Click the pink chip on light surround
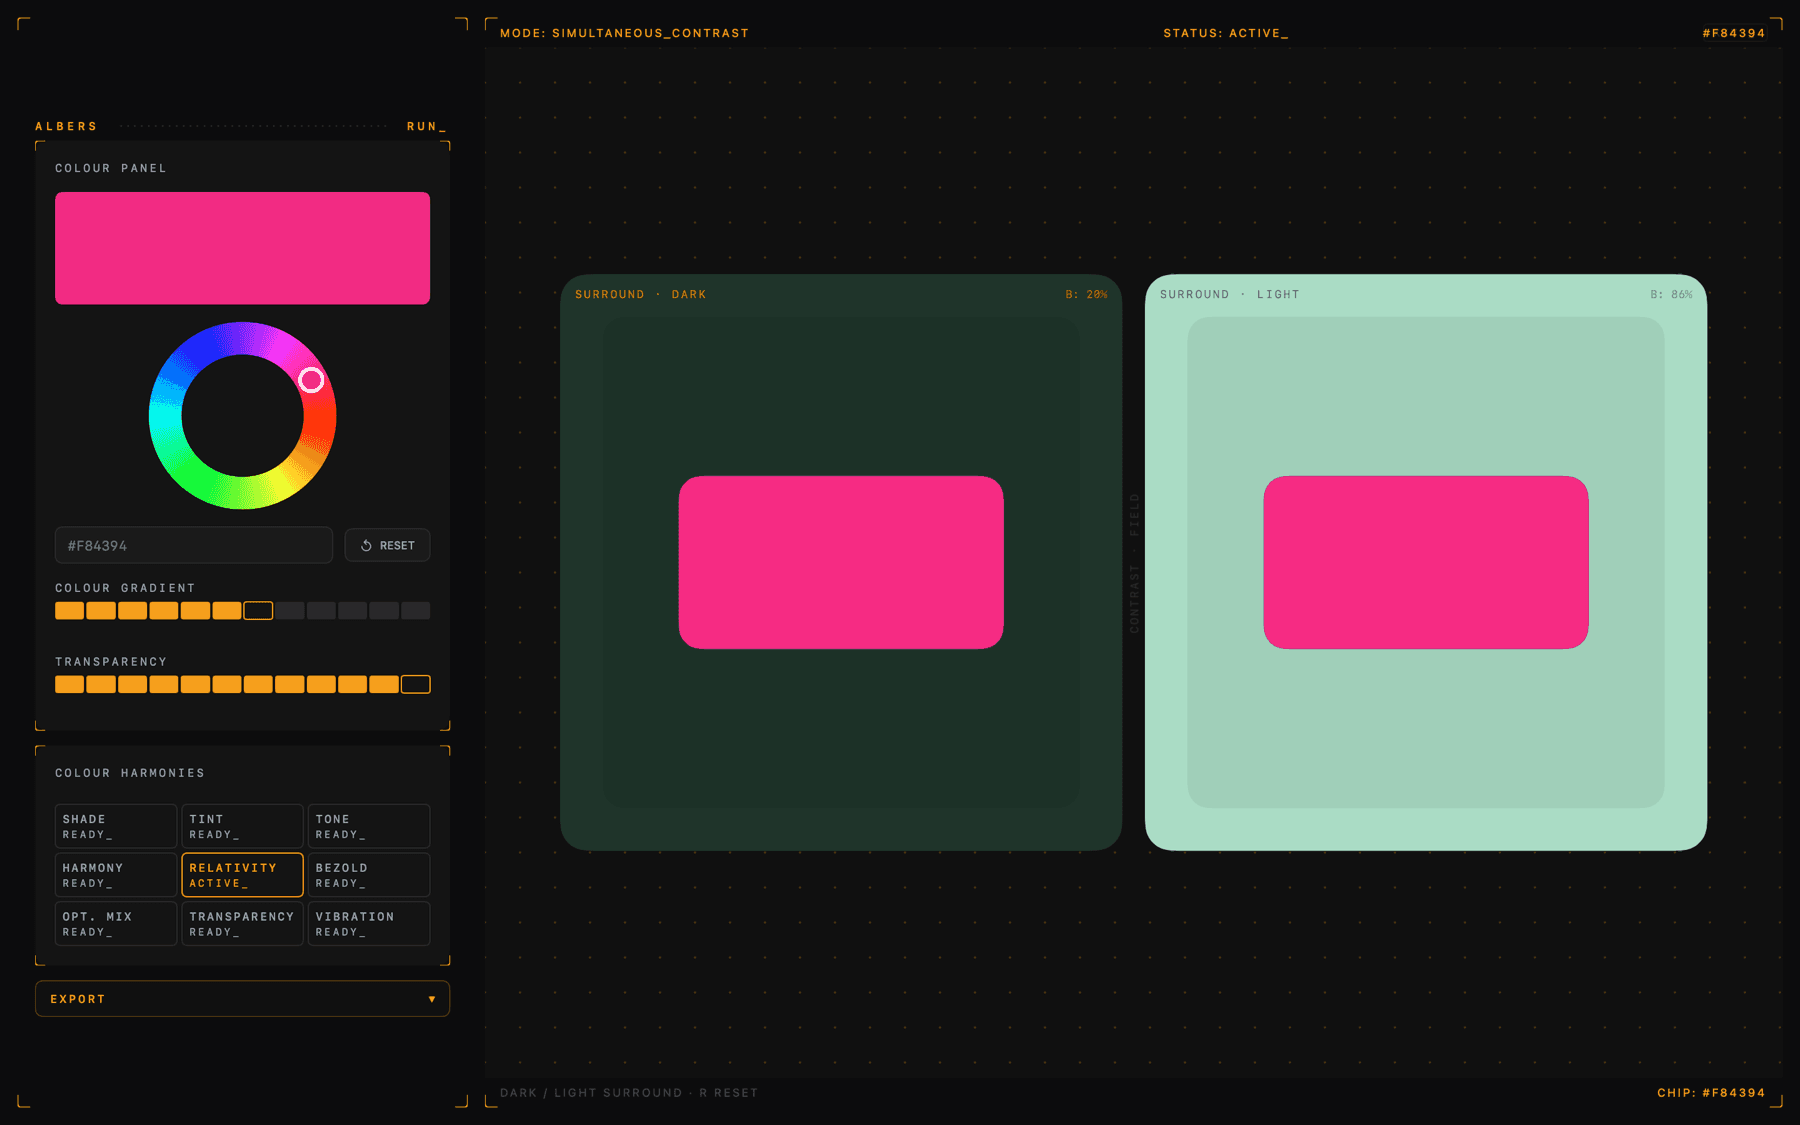Screen dimensions: 1800x1125 pos(1425,562)
